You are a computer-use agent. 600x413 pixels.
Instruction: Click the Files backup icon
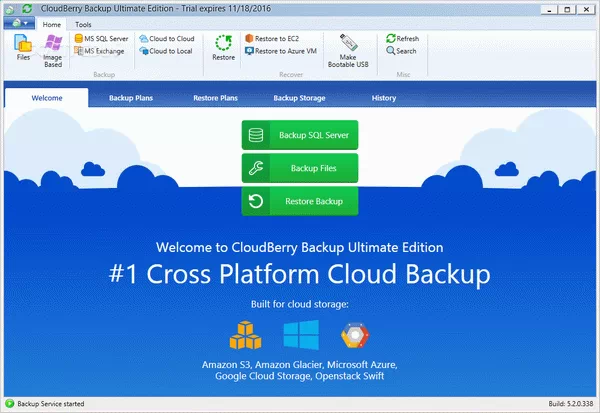pyautogui.click(x=23, y=47)
